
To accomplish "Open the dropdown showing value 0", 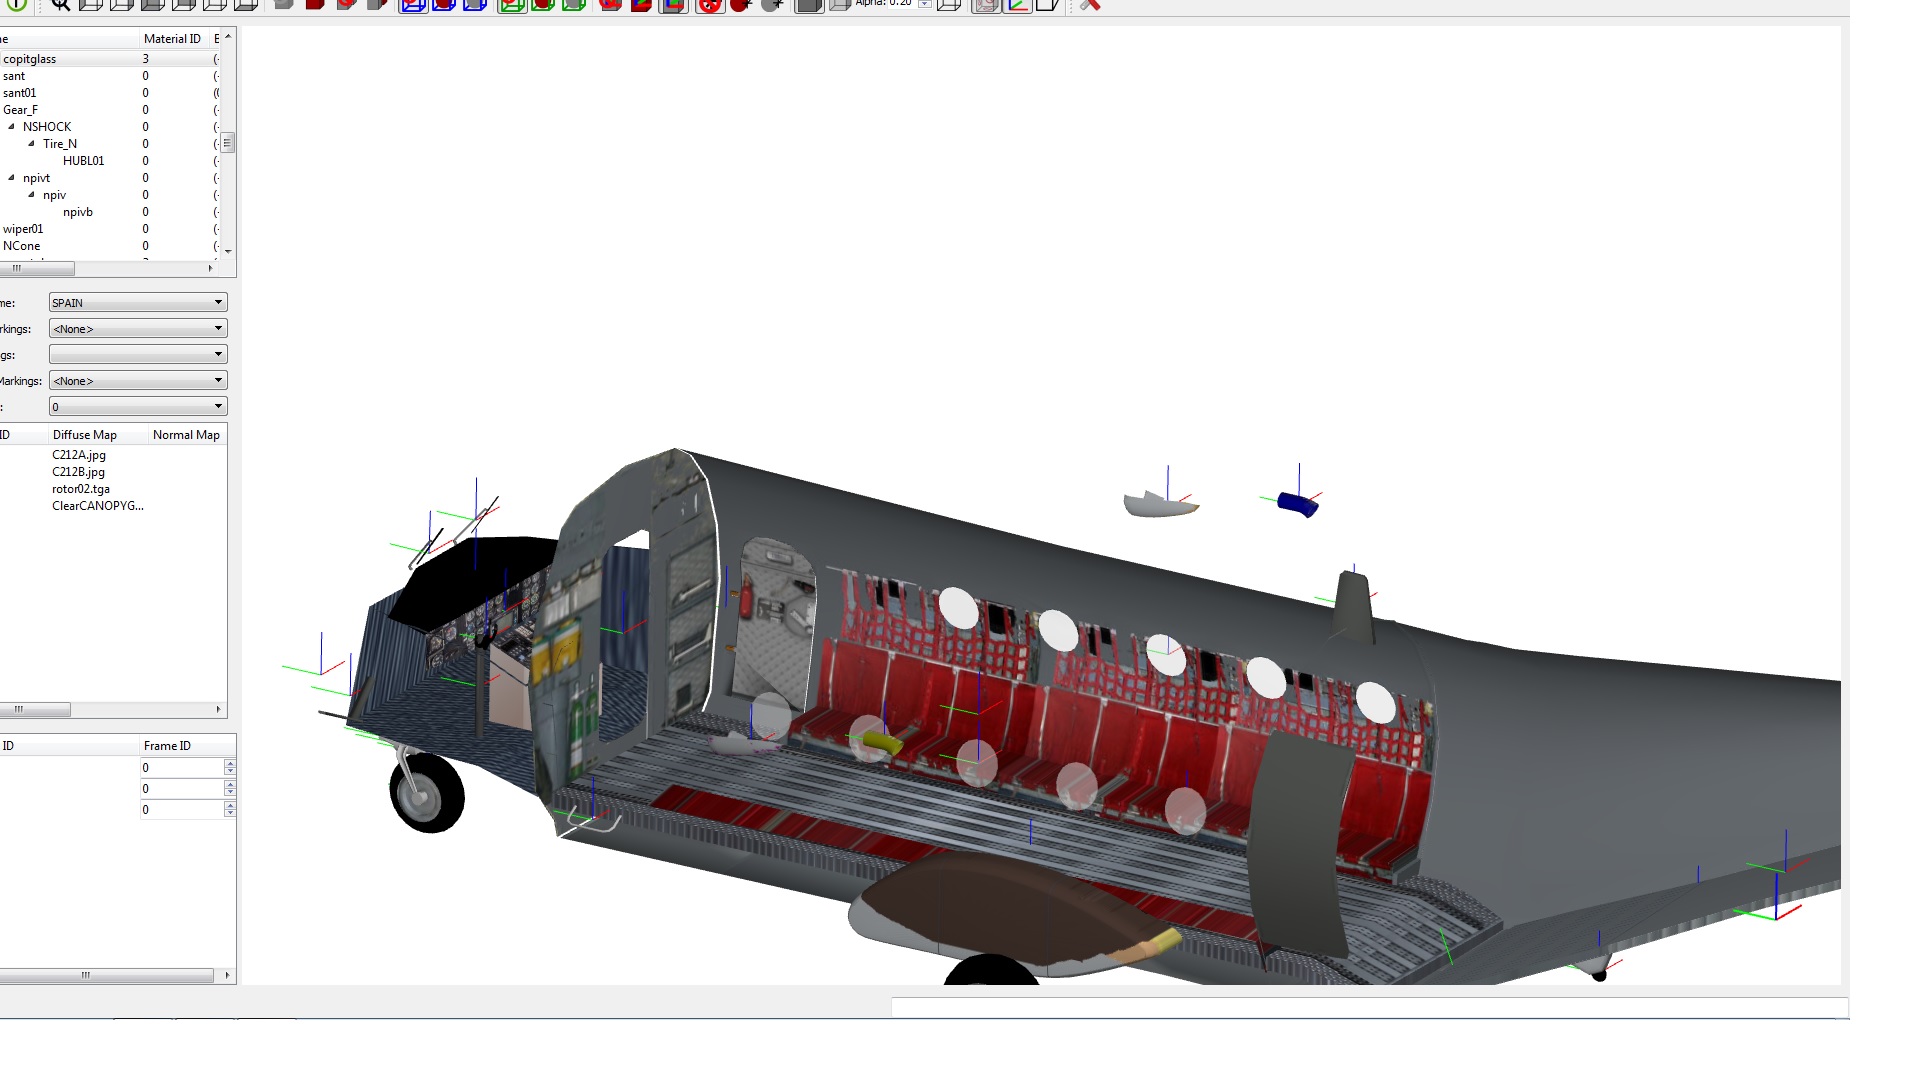I will click(138, 406).
